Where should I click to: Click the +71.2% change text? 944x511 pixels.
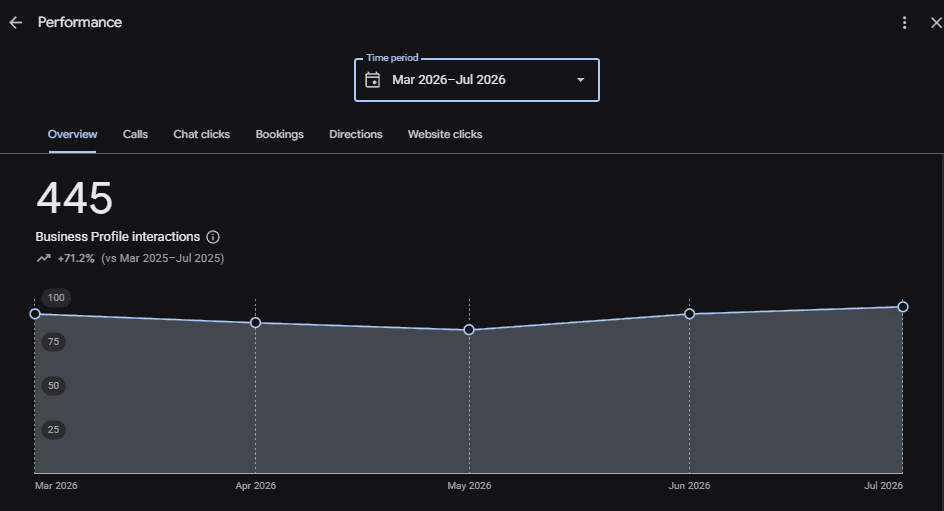pyautogui.click(x=76, y=258)
